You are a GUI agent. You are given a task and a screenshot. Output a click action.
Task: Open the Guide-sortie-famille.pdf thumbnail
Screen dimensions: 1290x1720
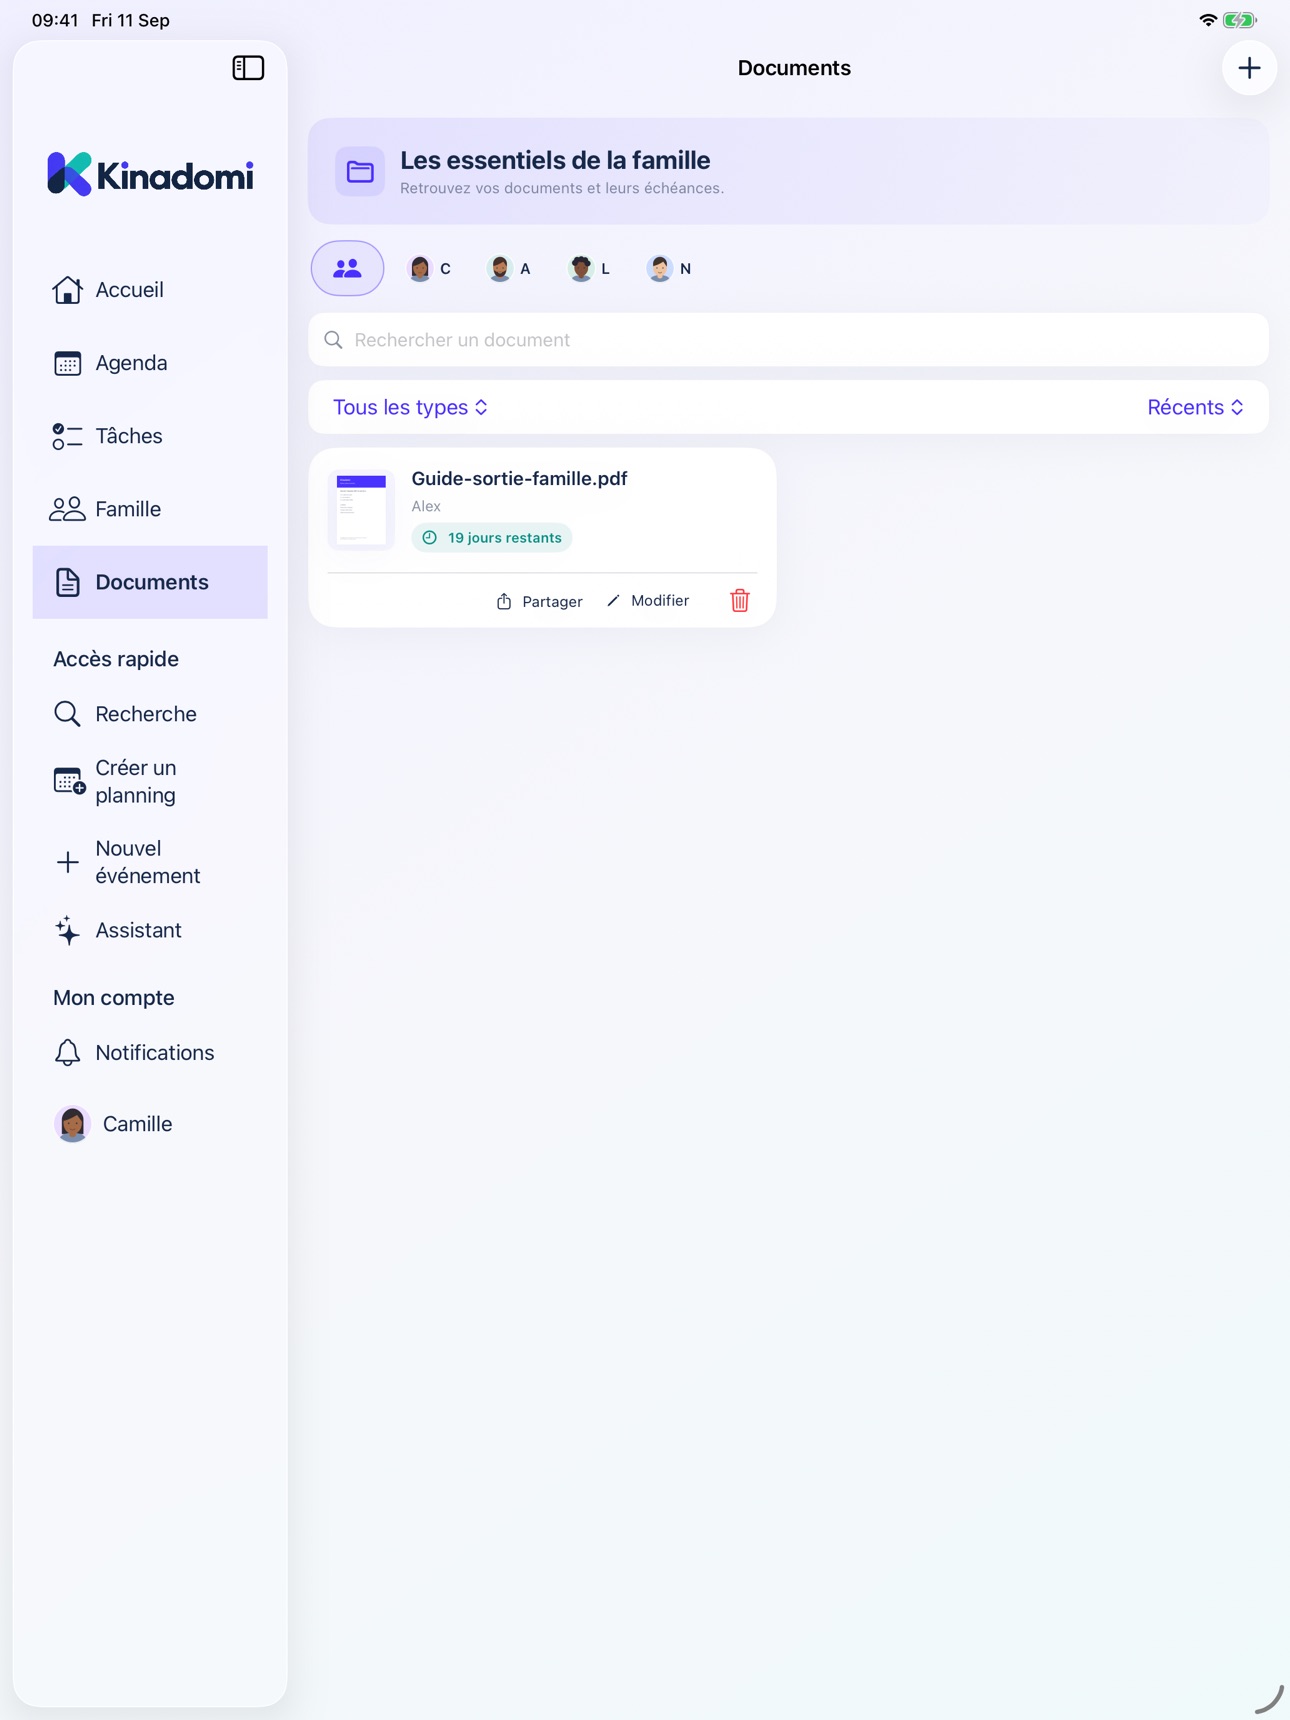click(361, 510)
